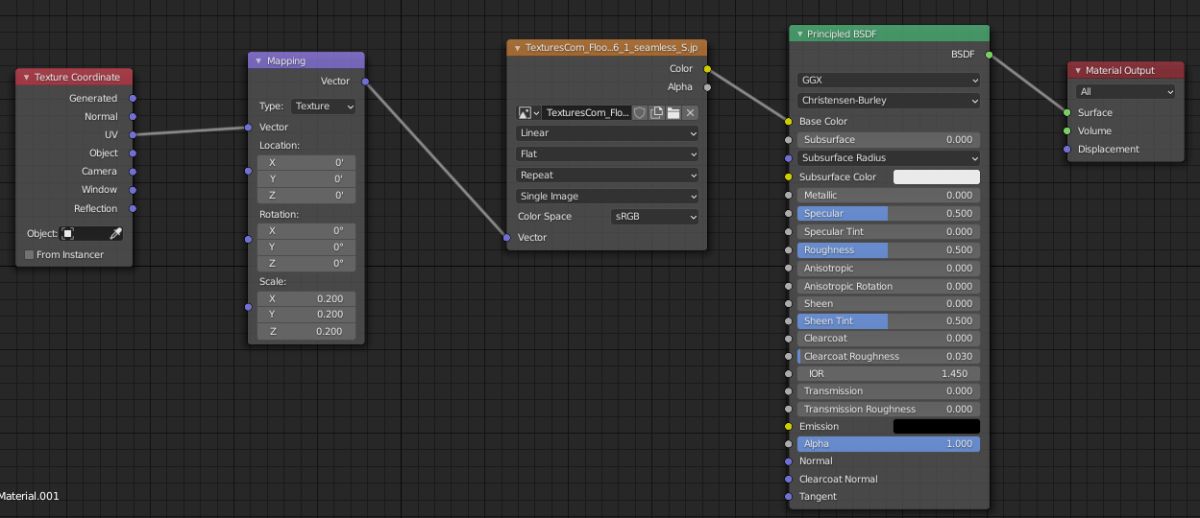Screen dimensions: 1200x518
Task: Click the Base Color input socket
Action: (789, 121)
